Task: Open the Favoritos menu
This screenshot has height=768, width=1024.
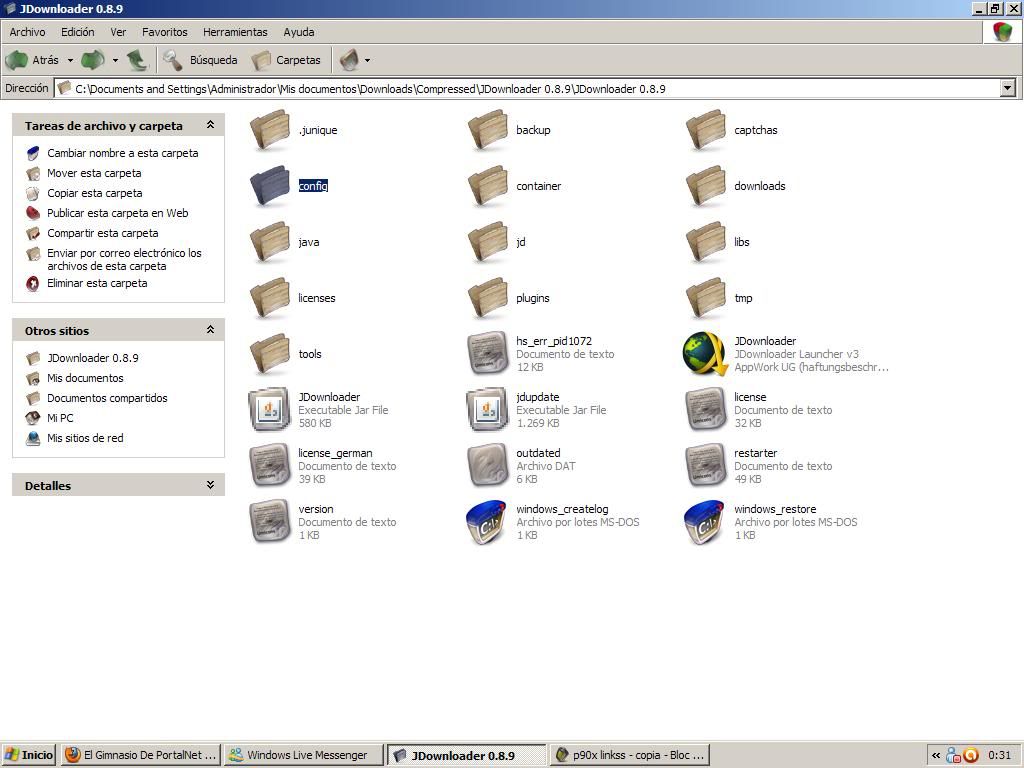Action: [x=165, y=32]
